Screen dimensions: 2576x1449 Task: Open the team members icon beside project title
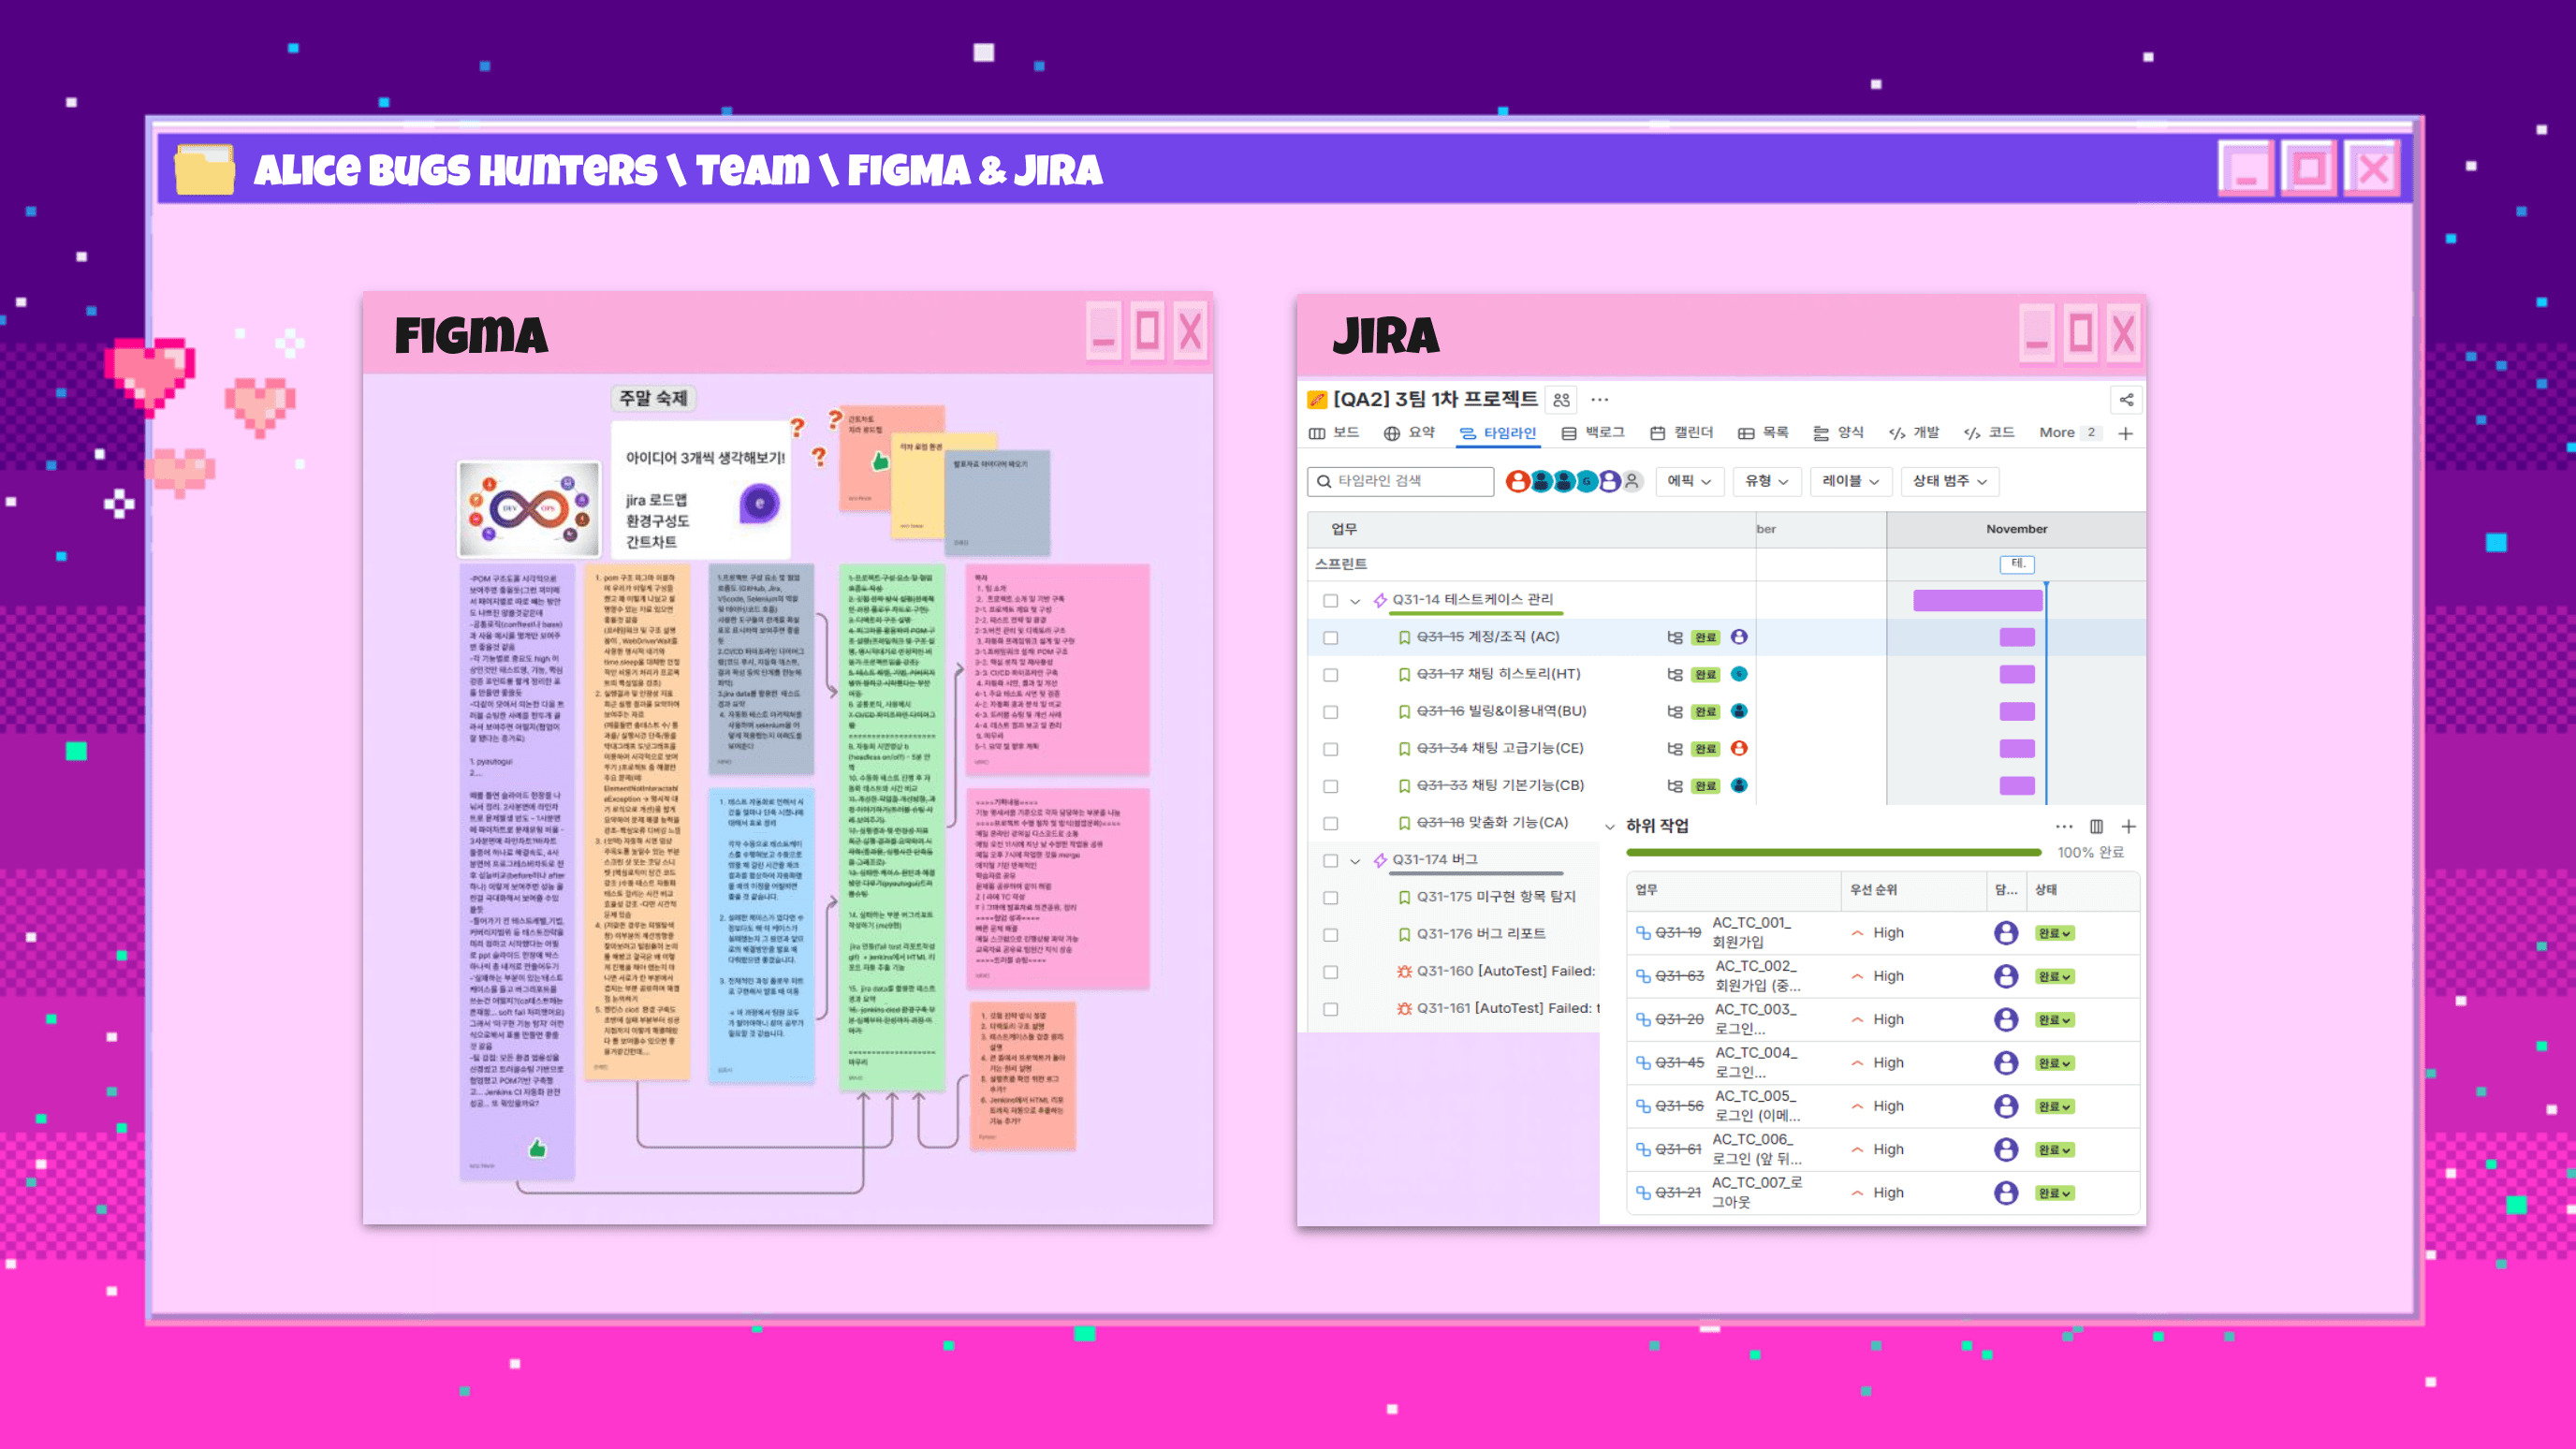pyautogui.click(x=1561, y=400)
